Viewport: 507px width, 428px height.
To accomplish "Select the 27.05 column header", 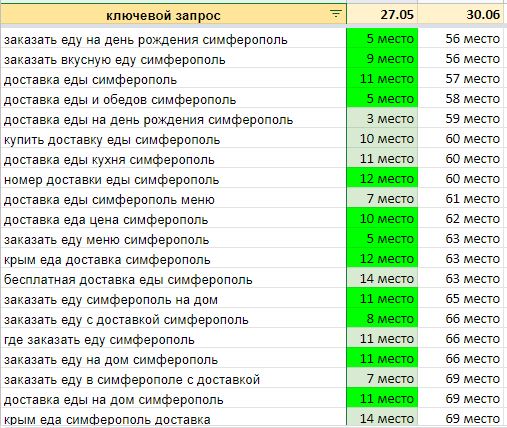I will (x=382, y=15).
